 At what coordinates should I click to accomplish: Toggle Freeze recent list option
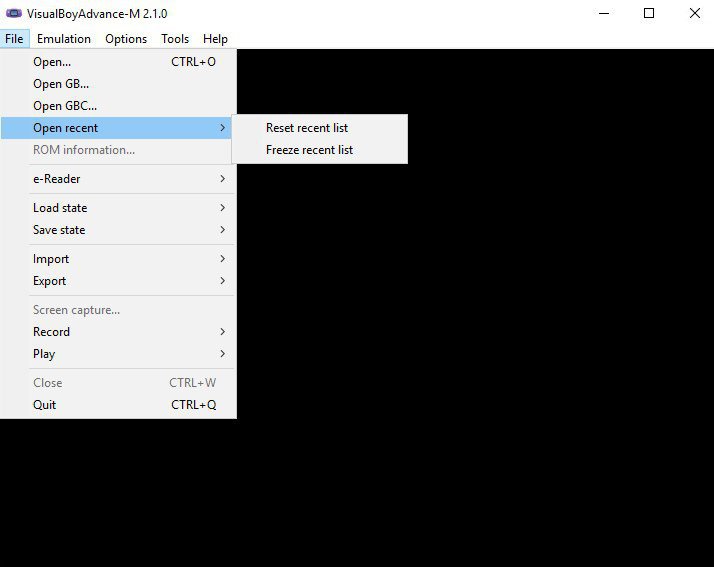pyautogui.click(x=320, y=150)
